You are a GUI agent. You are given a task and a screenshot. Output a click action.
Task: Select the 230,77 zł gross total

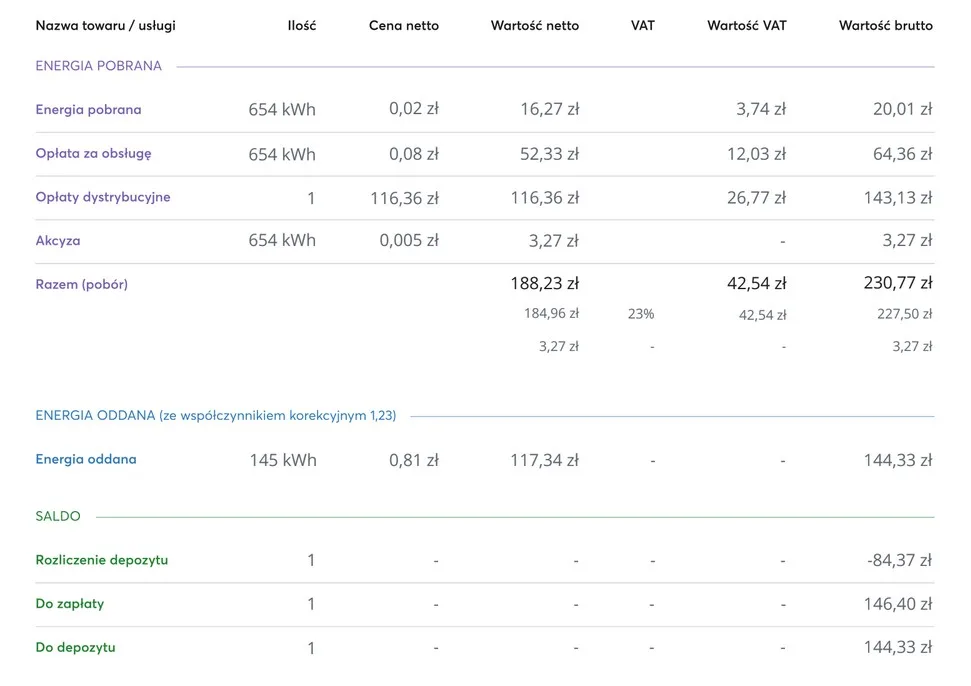(x=898, y=284)
